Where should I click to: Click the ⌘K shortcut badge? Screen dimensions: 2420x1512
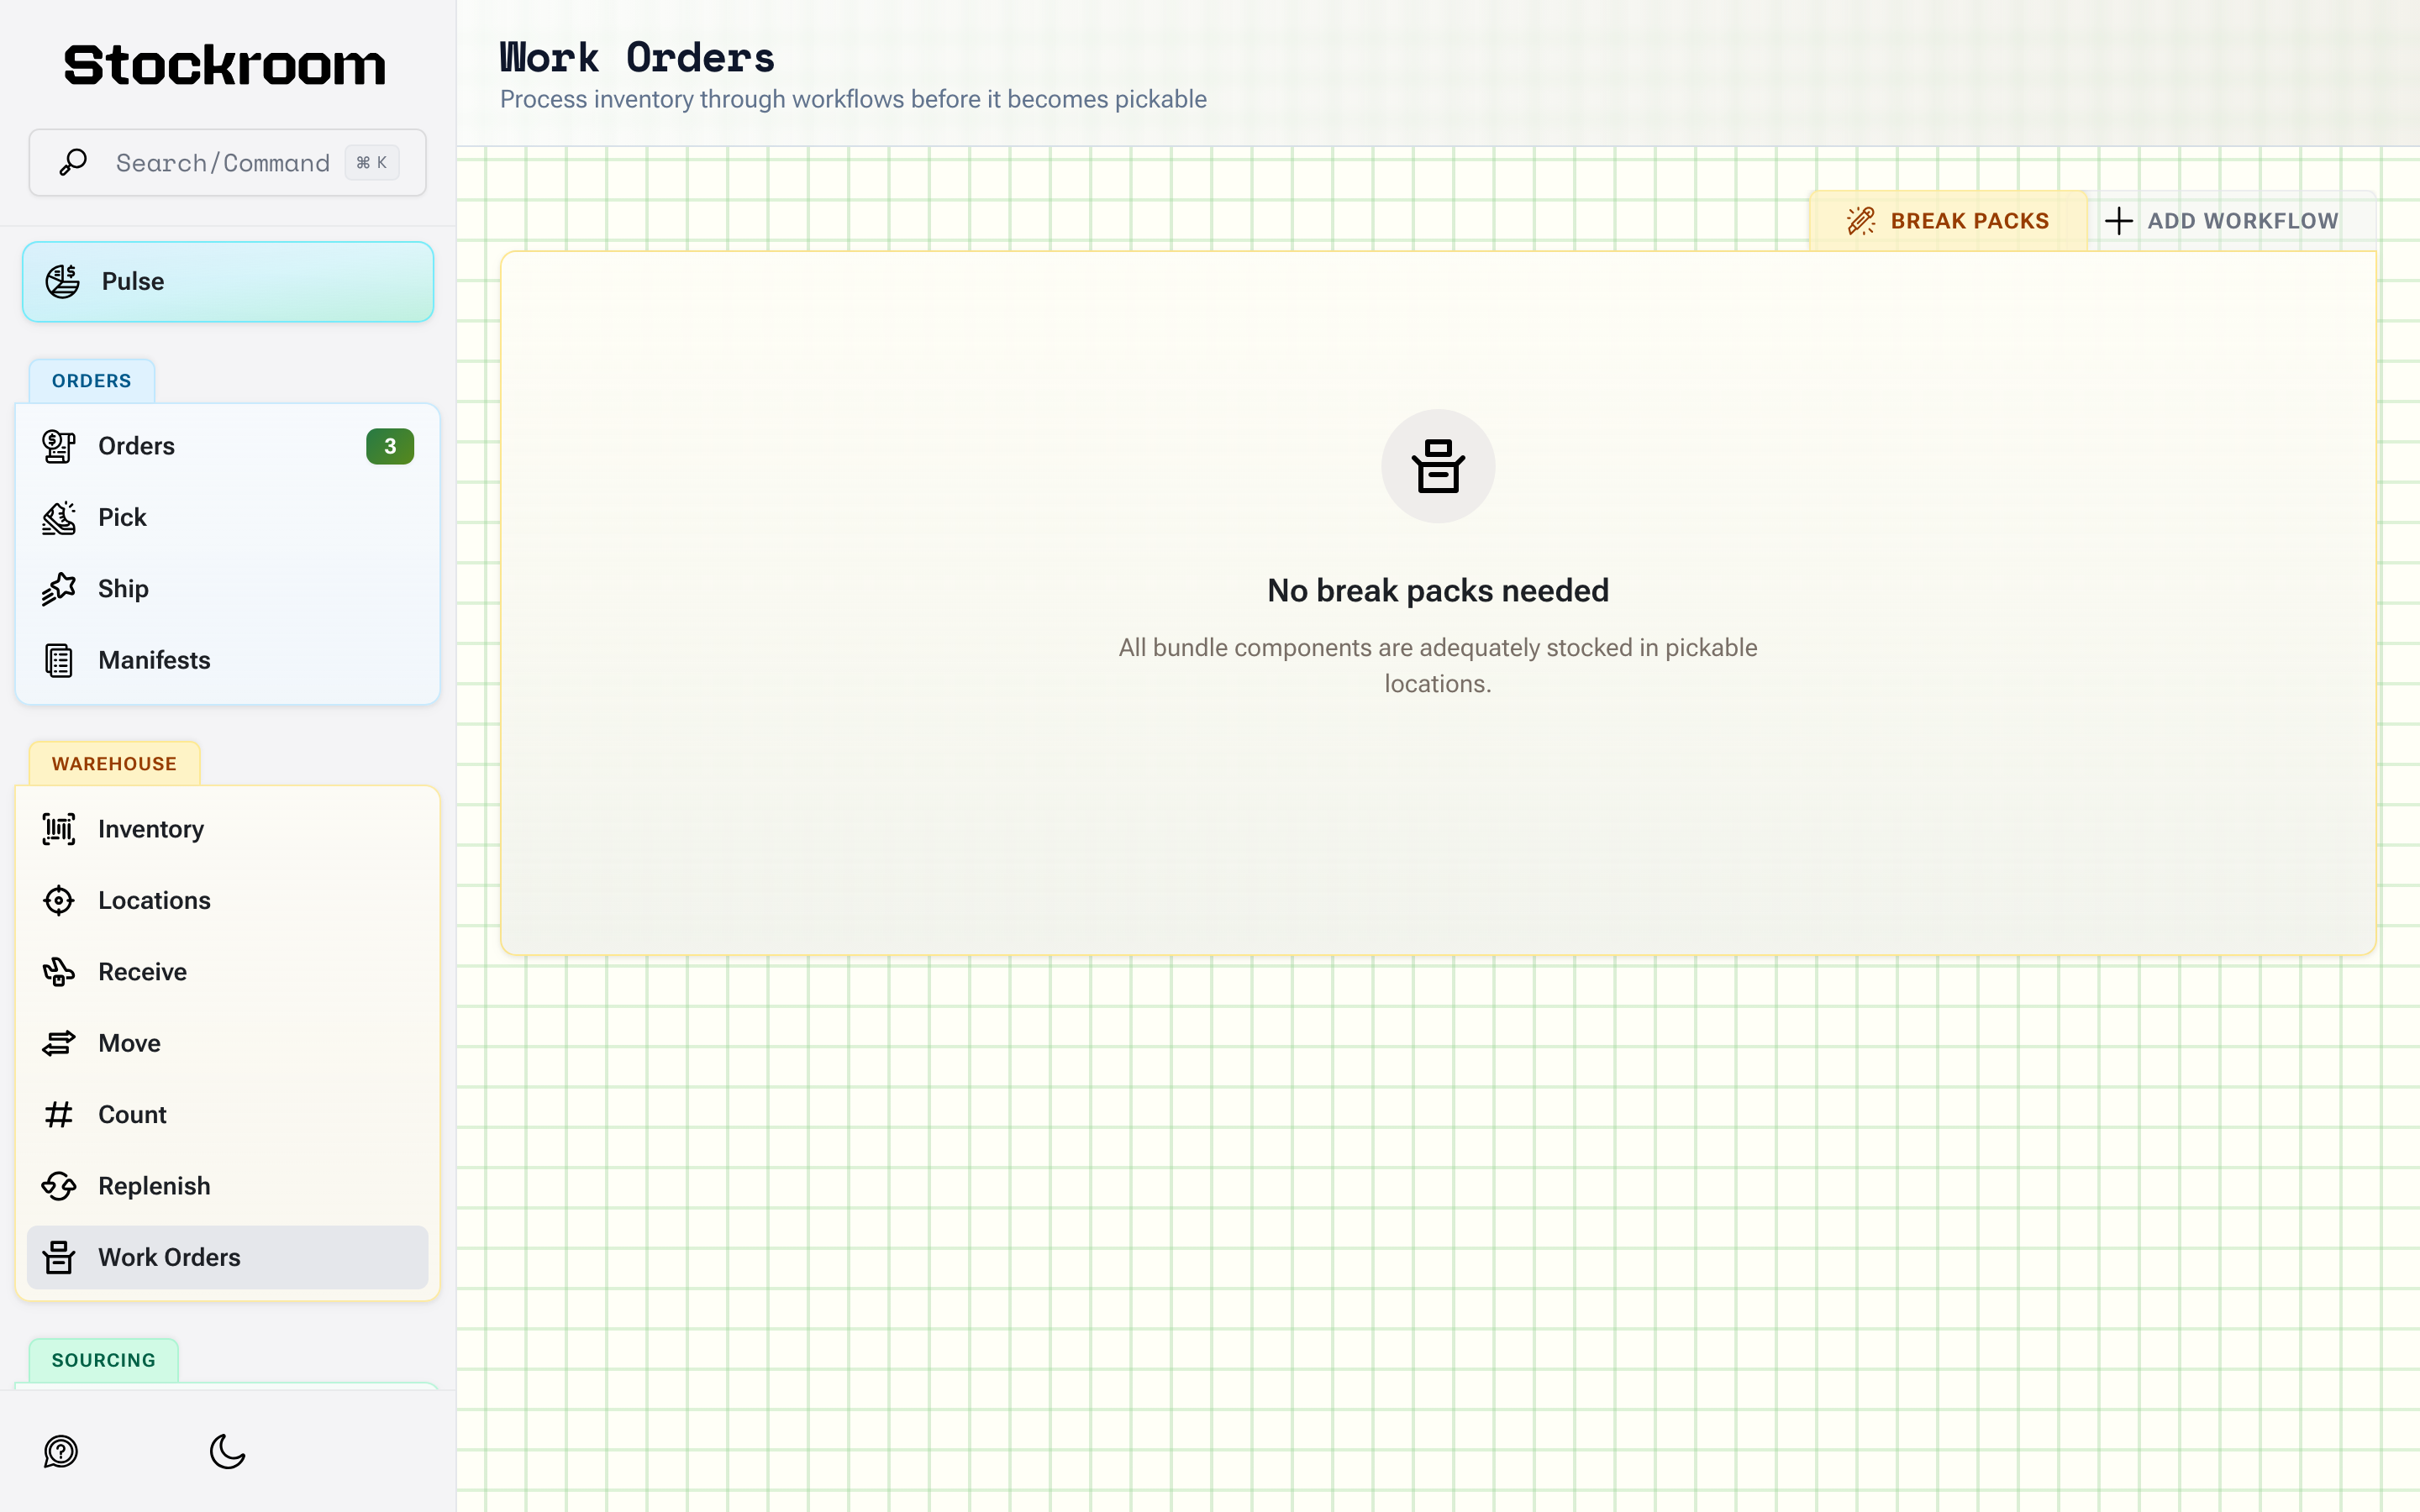(x=372, y=162)
